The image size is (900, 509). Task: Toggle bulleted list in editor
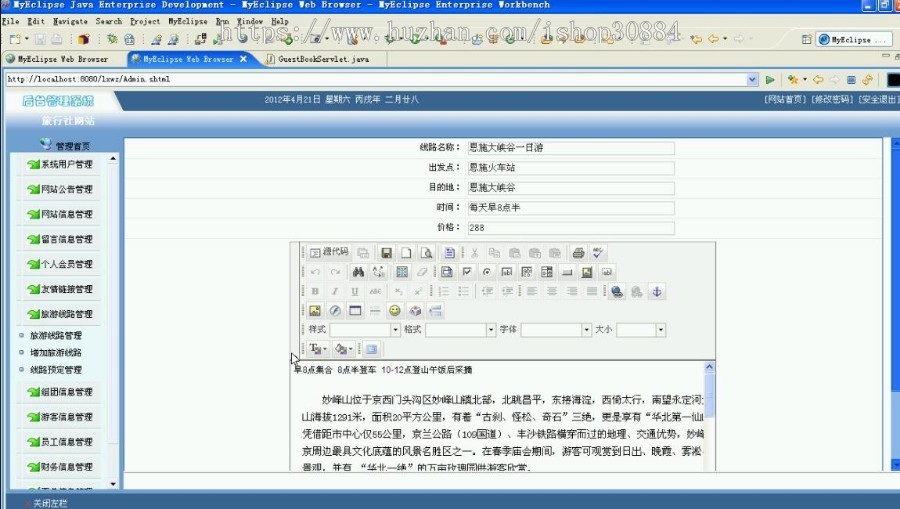[463, 292]
